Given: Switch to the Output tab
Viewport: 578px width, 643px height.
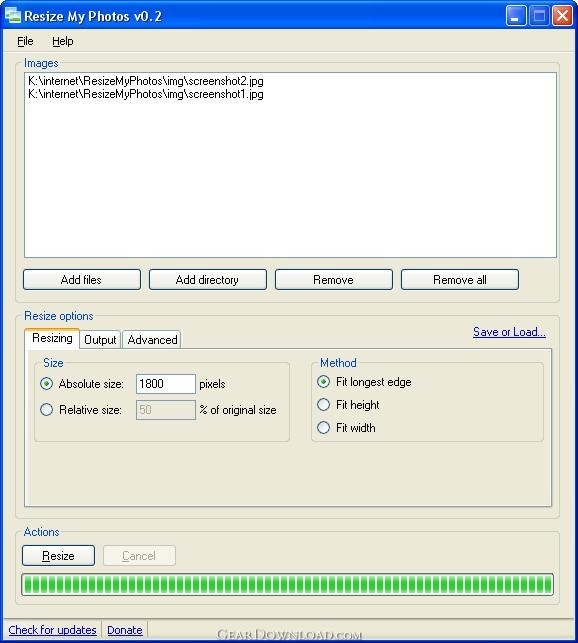Looking at the screenshot, I should pos(100,340).
